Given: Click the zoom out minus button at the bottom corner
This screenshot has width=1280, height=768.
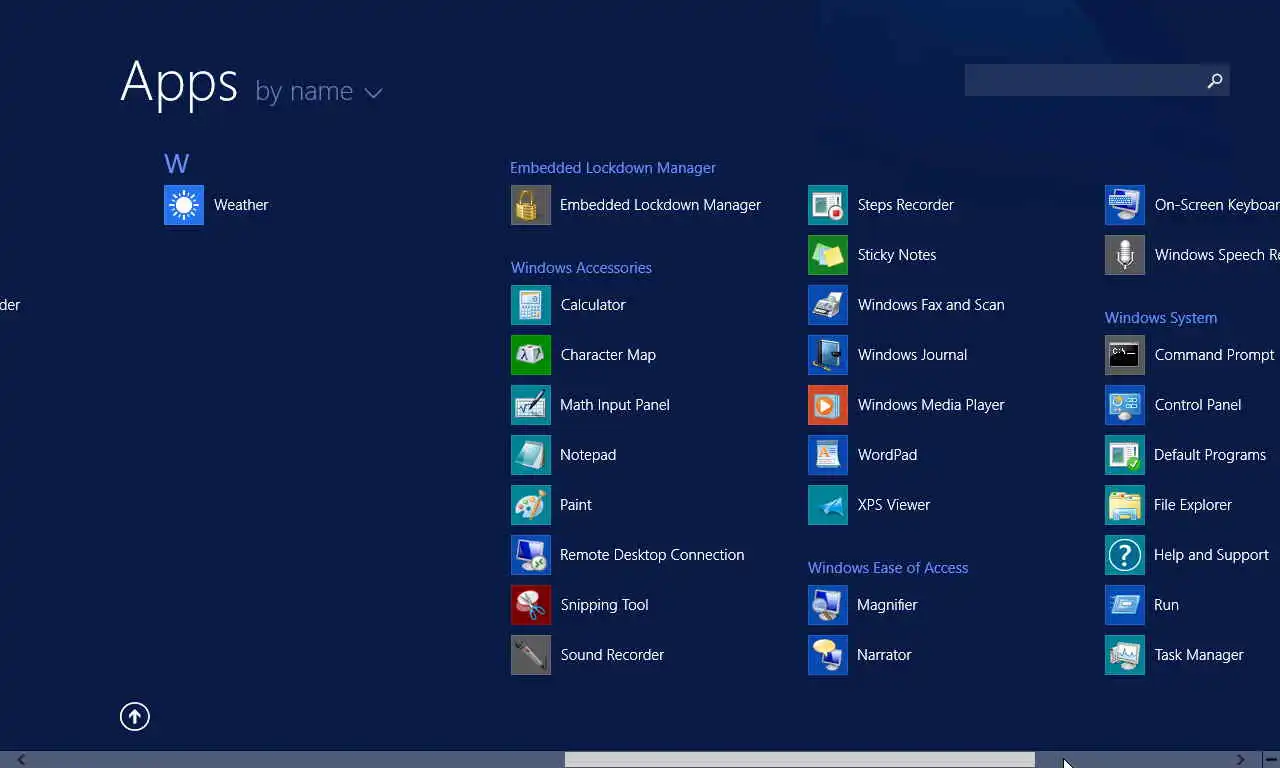Looking at the screenshot, I should (x=1270, y=760).
